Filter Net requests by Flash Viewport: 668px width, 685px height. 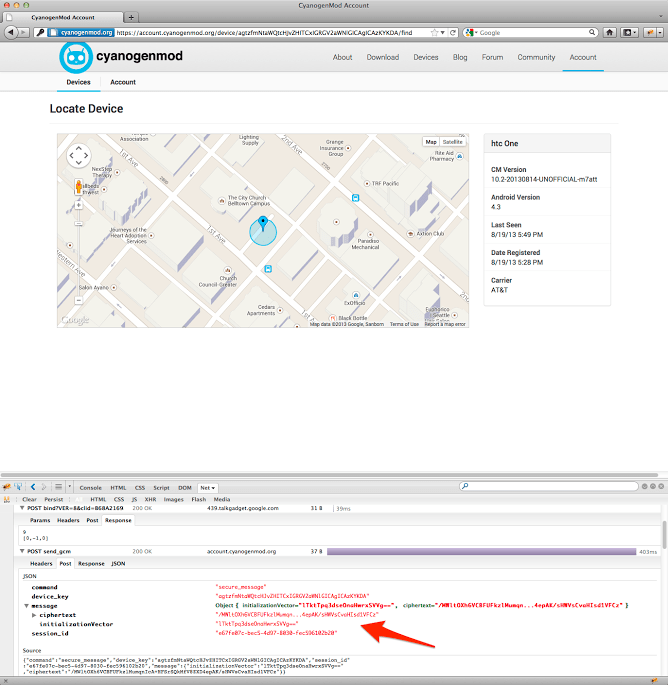(x=199, y=499)
